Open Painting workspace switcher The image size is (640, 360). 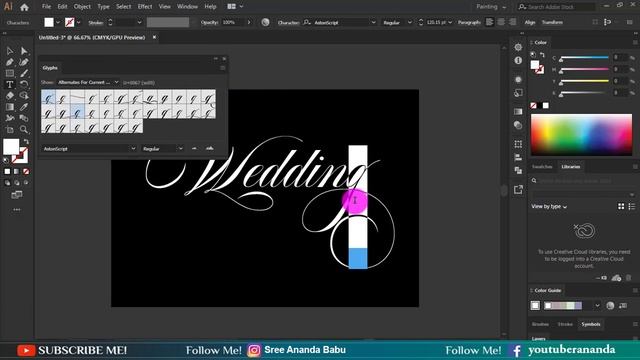(x=491, y=7)
